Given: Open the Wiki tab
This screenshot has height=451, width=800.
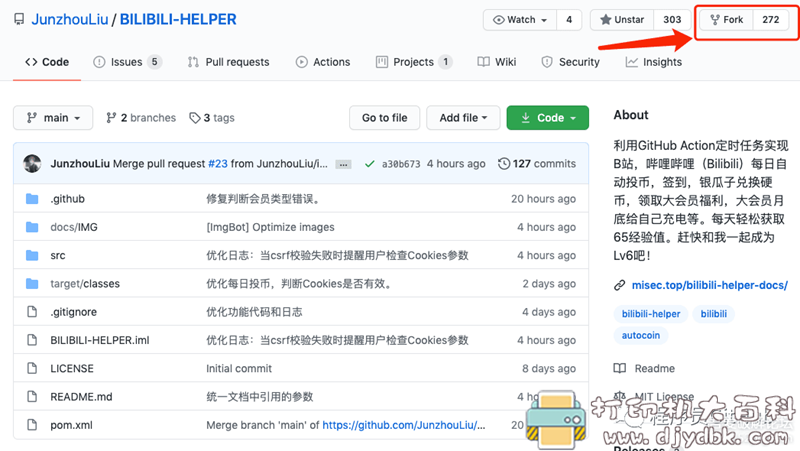Looking at the screenshot, I should click(x=496, y=62).
